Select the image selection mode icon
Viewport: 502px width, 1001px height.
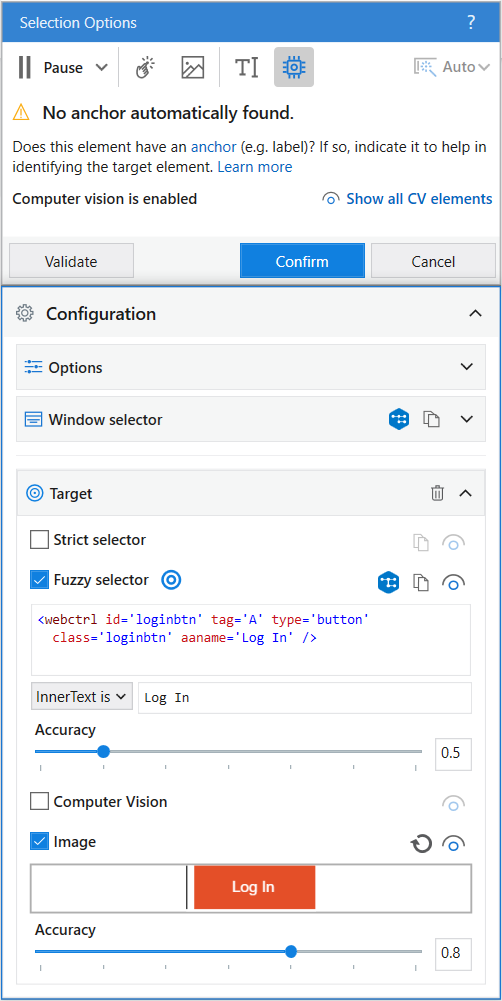tap(192, 67)
